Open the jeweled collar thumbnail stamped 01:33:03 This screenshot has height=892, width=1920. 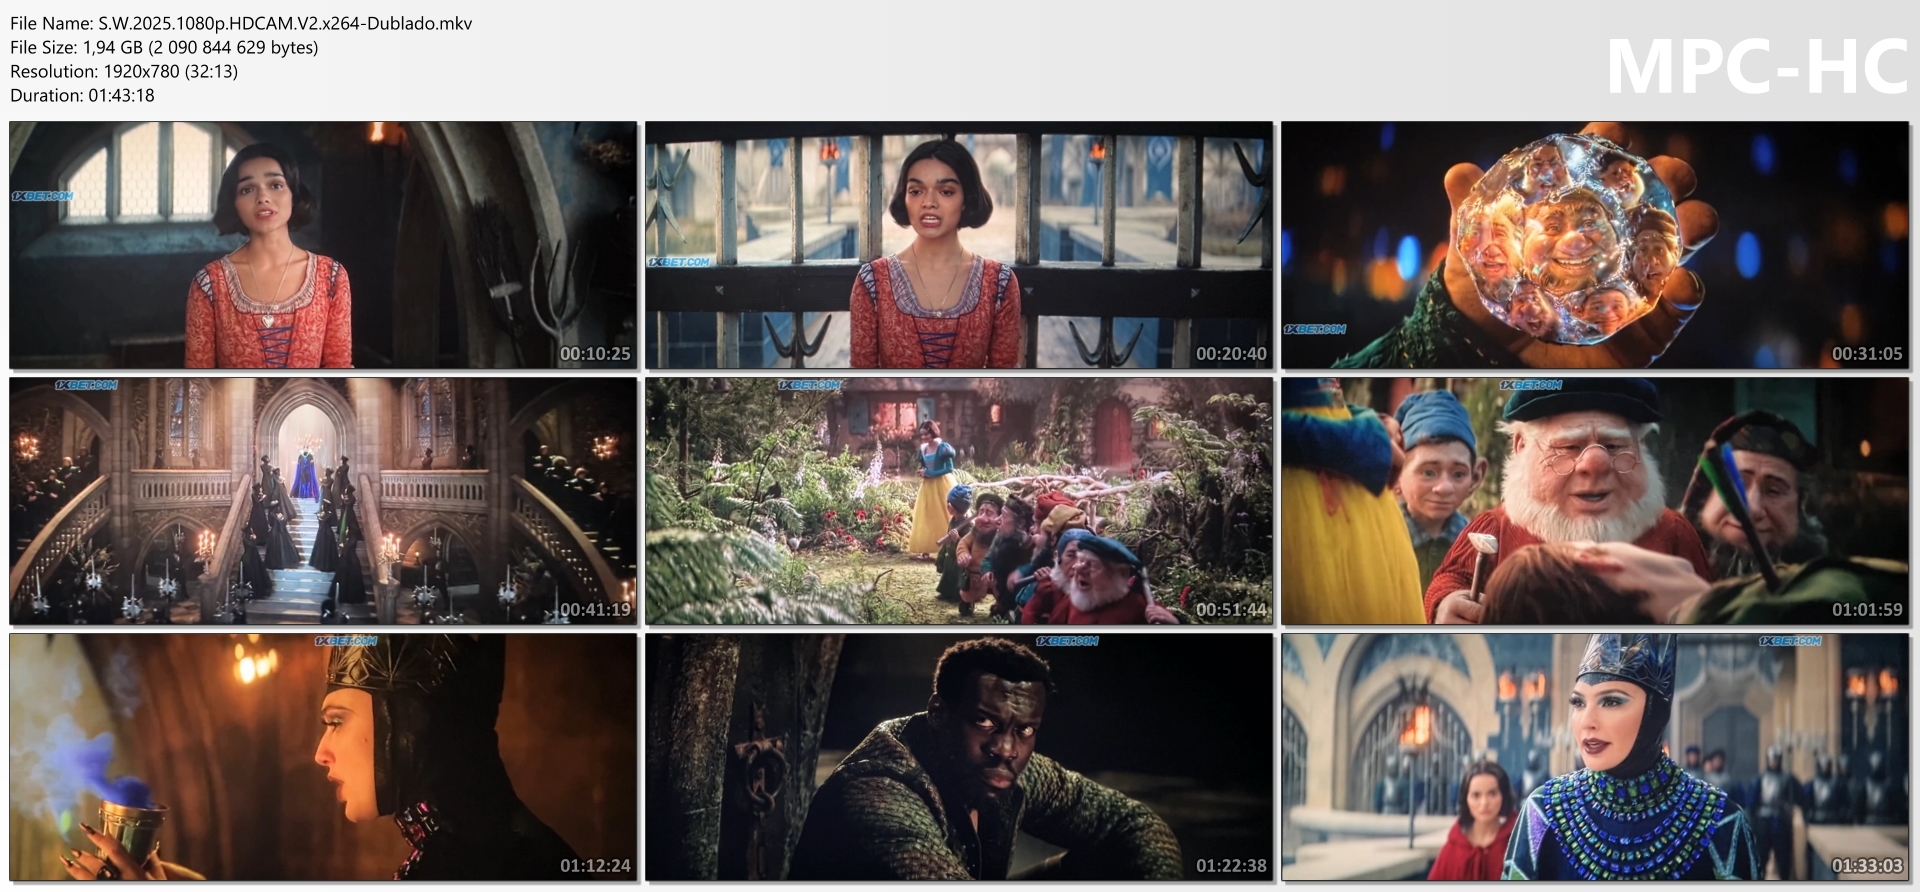tap(1595, 757)
